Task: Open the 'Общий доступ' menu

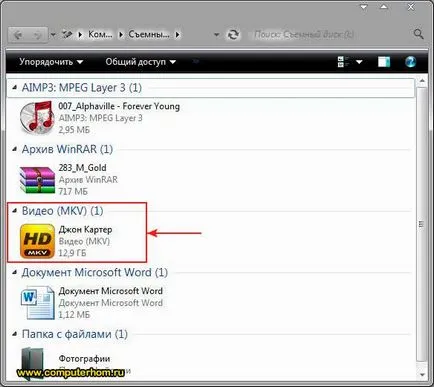Action: click(140, 62)
